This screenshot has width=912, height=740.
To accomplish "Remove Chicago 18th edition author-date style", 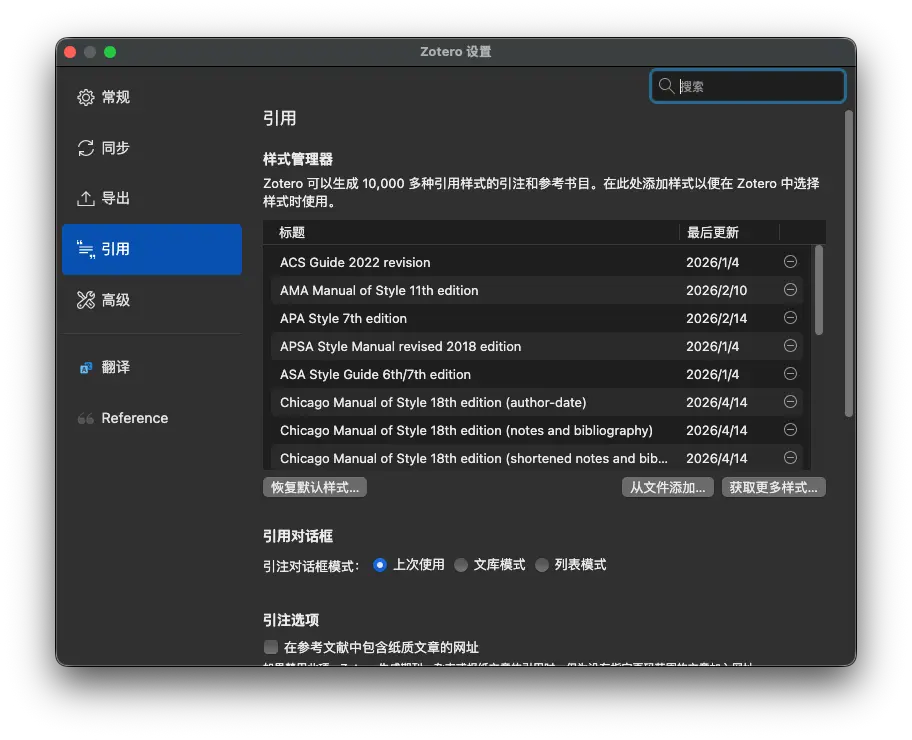I will (790, 401).
